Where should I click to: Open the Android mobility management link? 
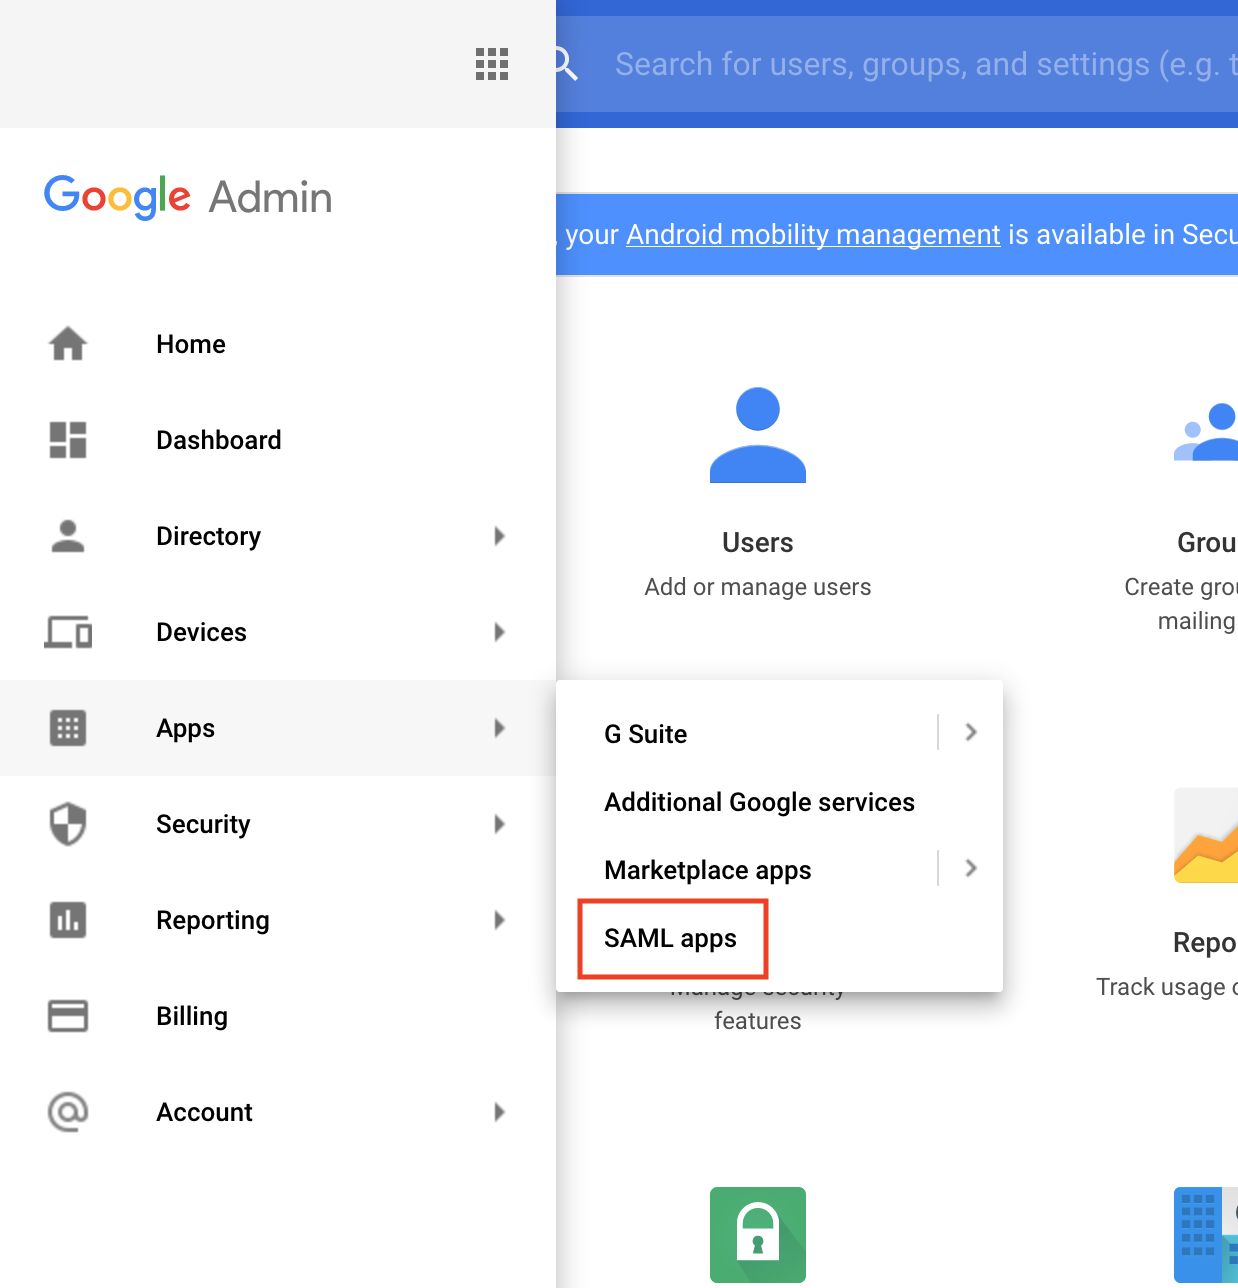point(813,234)
